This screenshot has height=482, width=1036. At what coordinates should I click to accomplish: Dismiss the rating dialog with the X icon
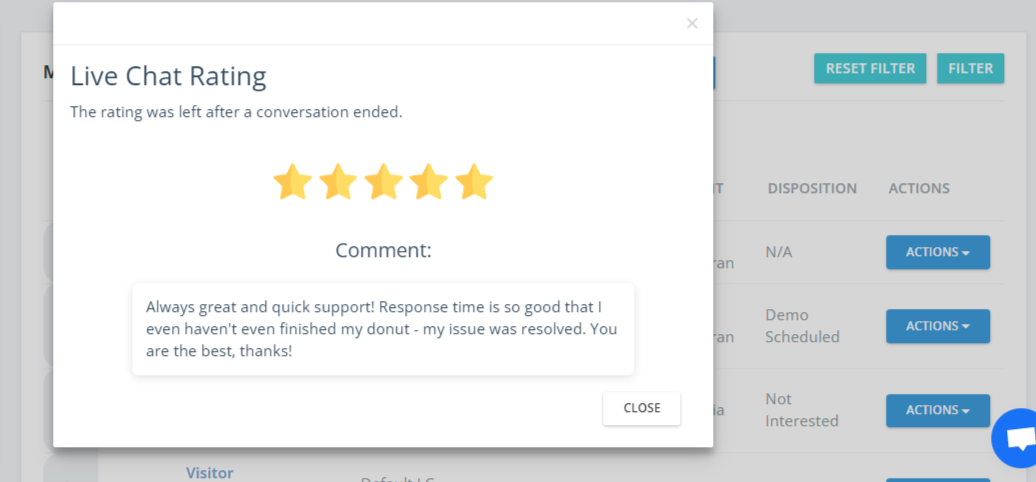point(692,24)
